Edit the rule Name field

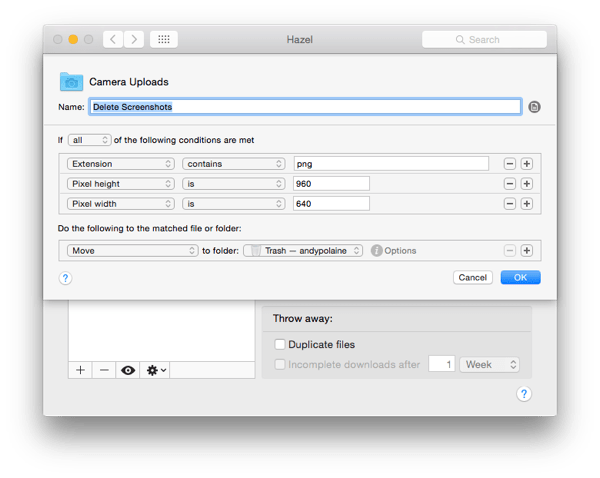(305, 107)
